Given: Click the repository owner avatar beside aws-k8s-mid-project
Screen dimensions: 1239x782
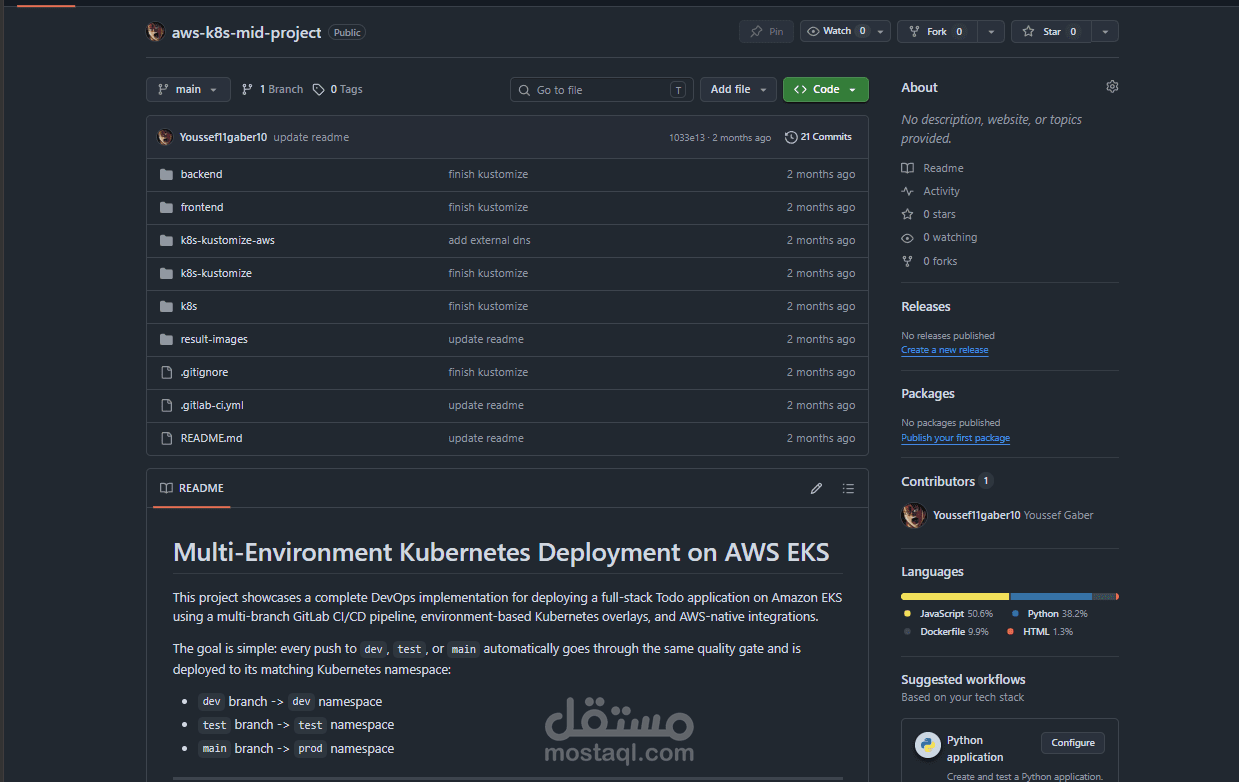Looking at the screenshot, I should (x=155, y=32).
